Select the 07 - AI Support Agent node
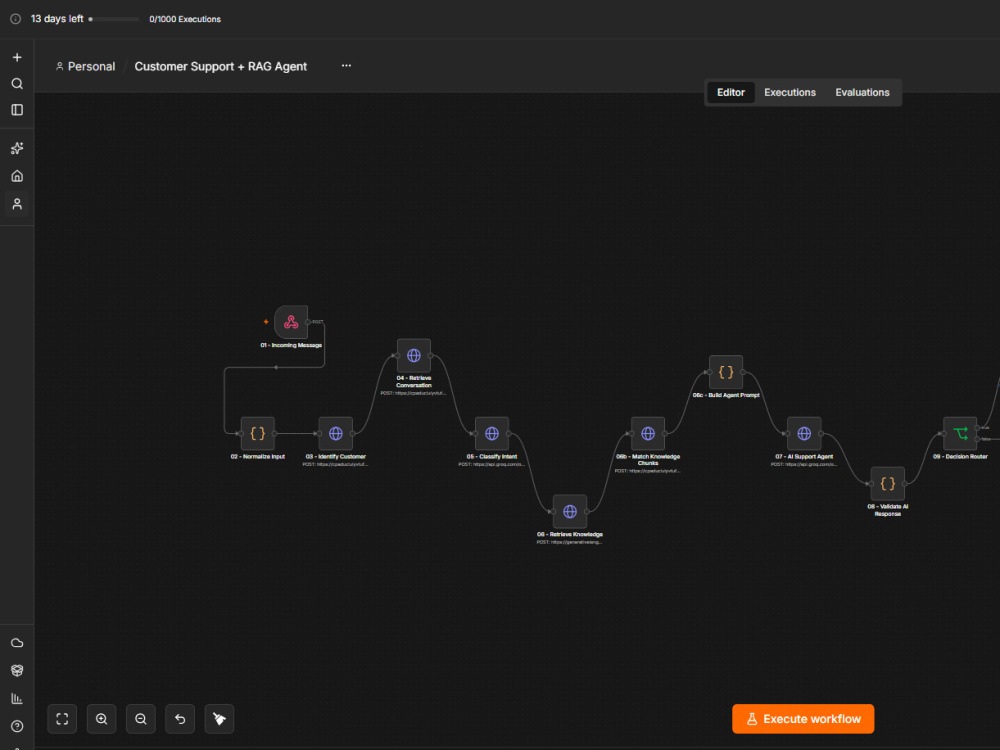This screenshot has width=1000, height=750. point(804,434)
